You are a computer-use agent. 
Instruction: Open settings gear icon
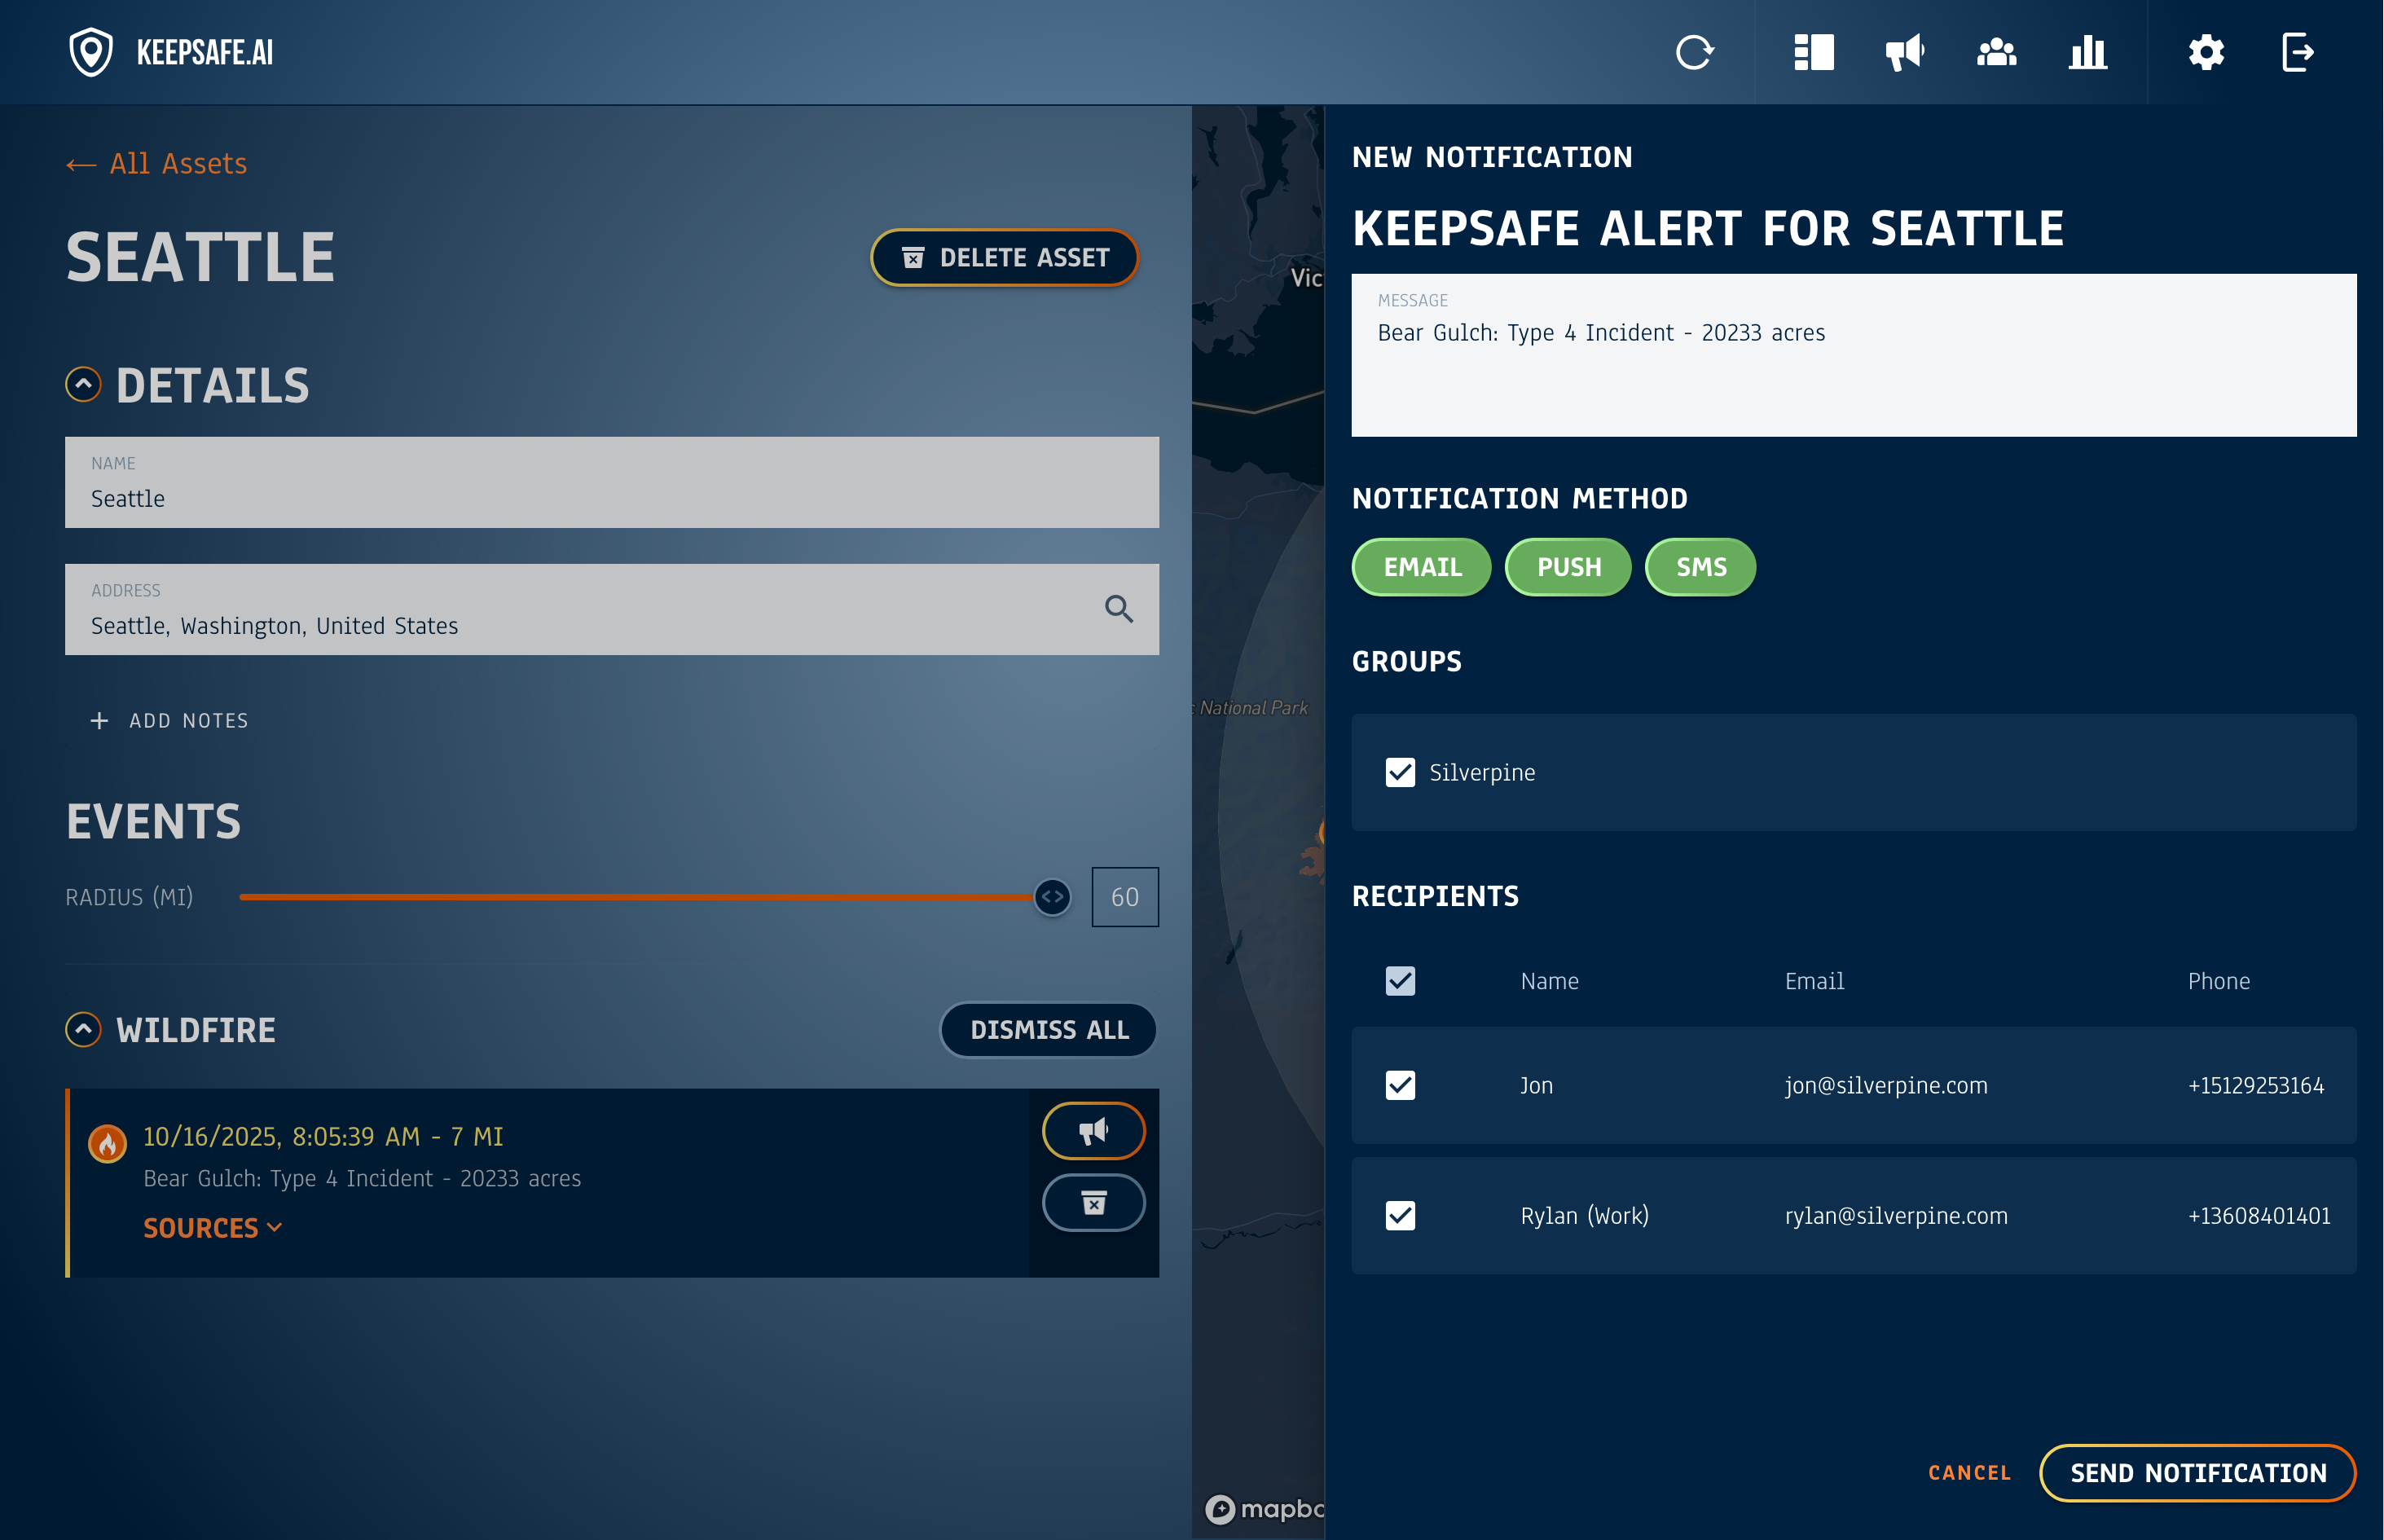pyautogui.click(x=2206, y=52)
